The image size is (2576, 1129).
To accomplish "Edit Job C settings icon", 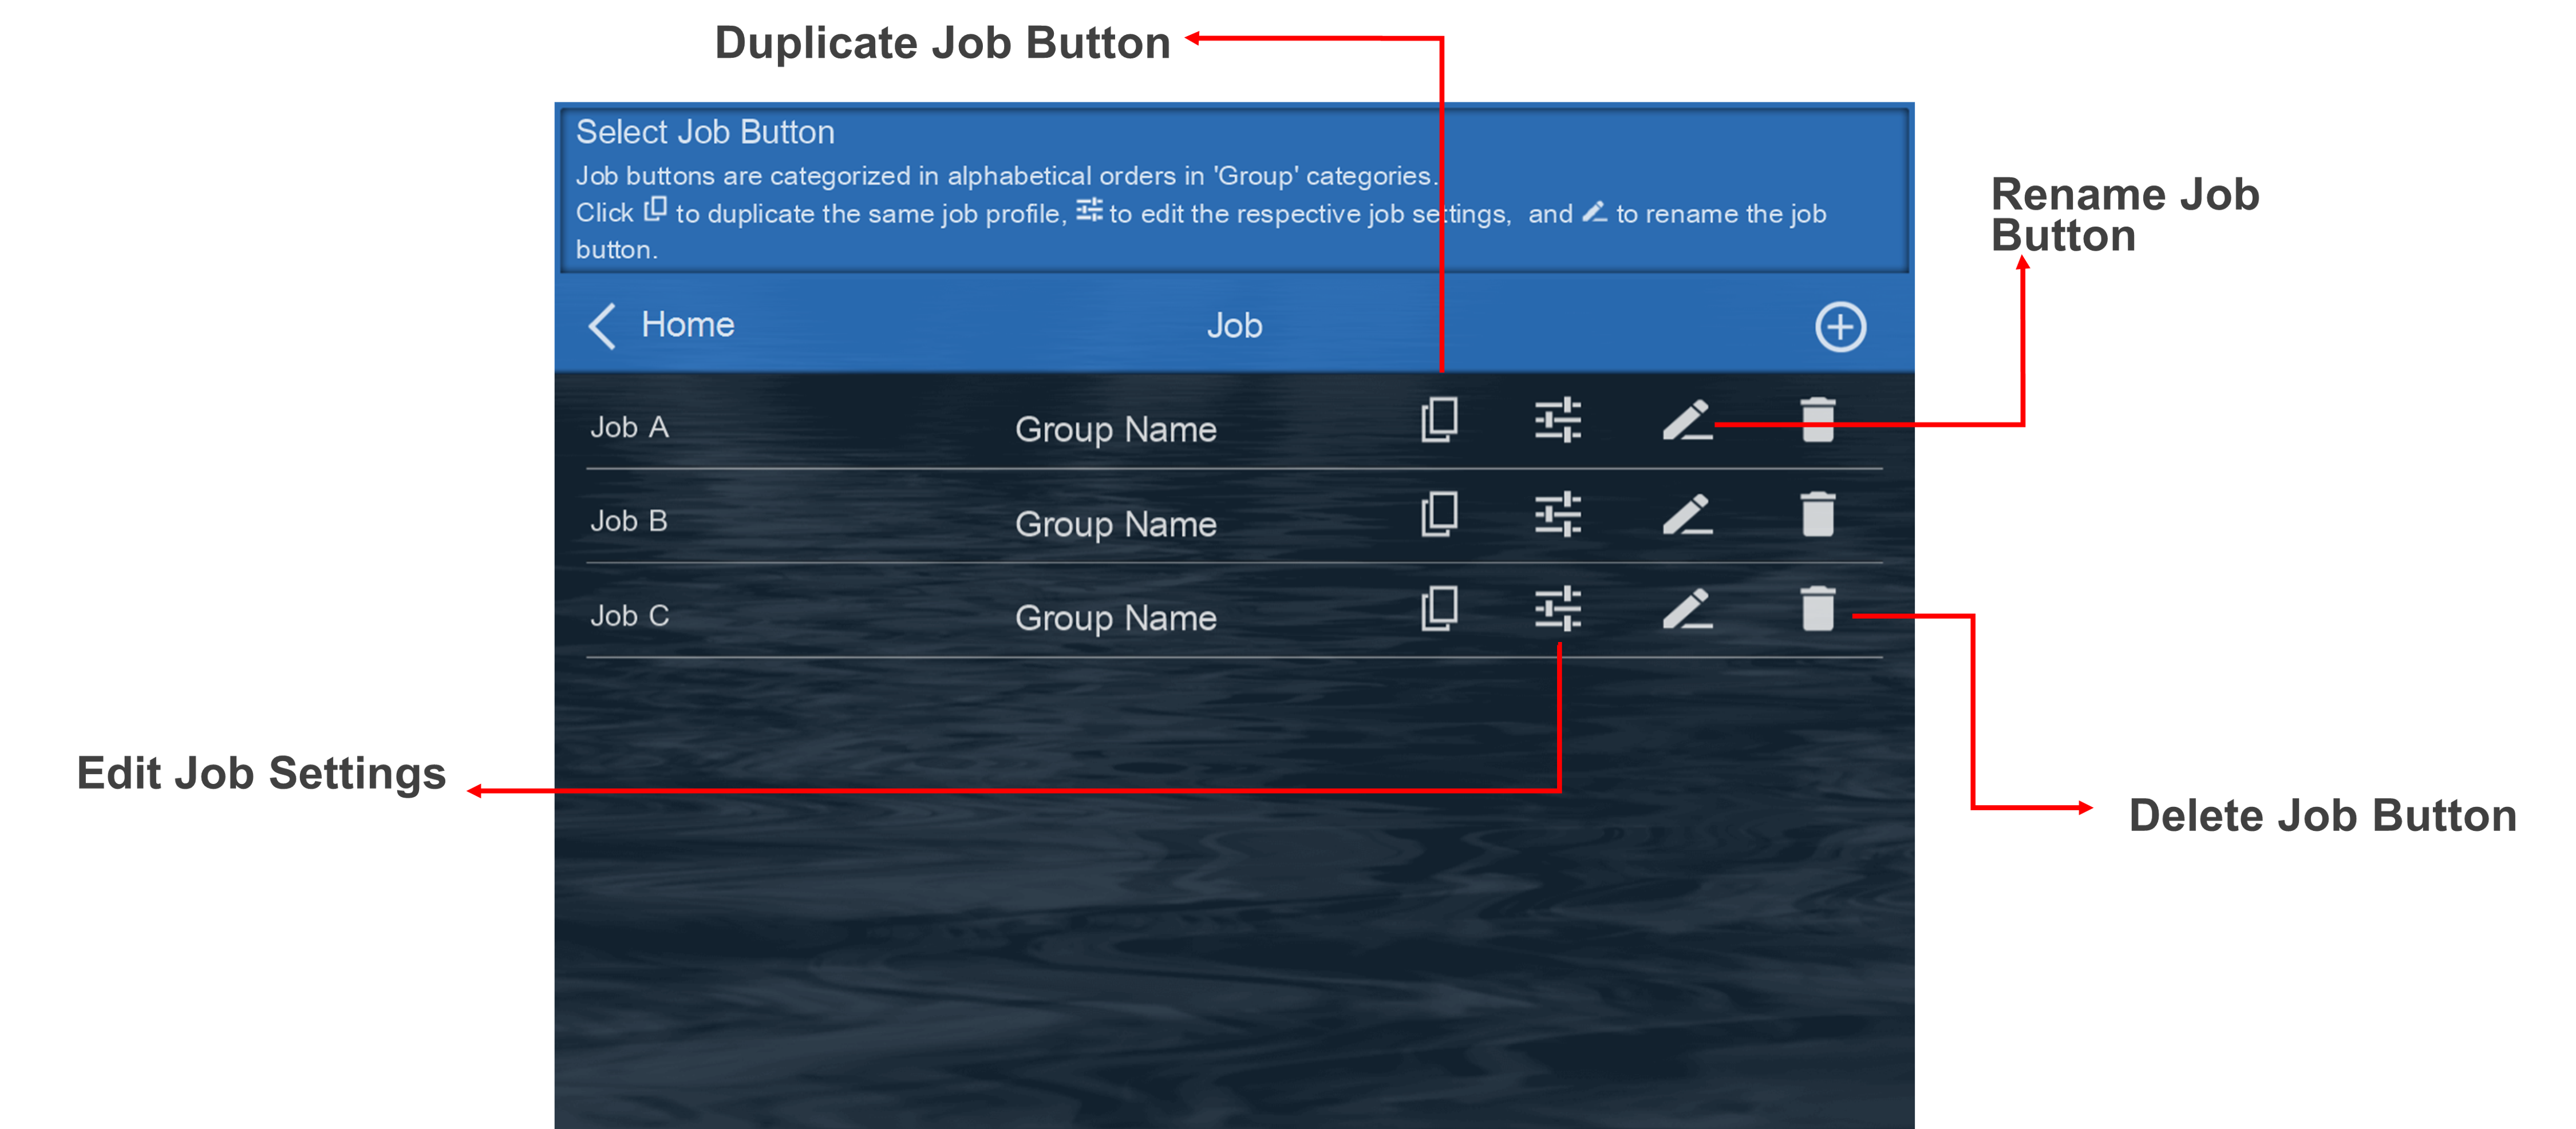I will (1558, 608).
